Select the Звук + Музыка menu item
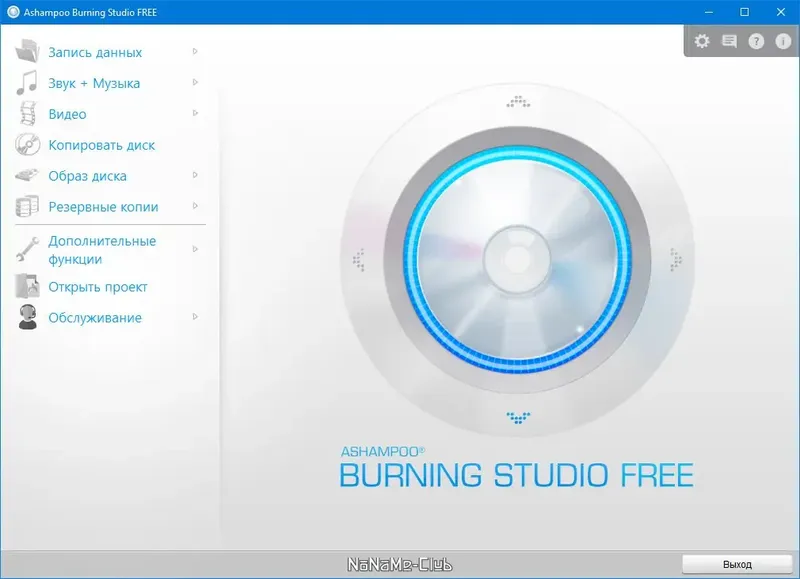Image resolution: width=800 pixels, height=579 pixels. click(94, 83)
